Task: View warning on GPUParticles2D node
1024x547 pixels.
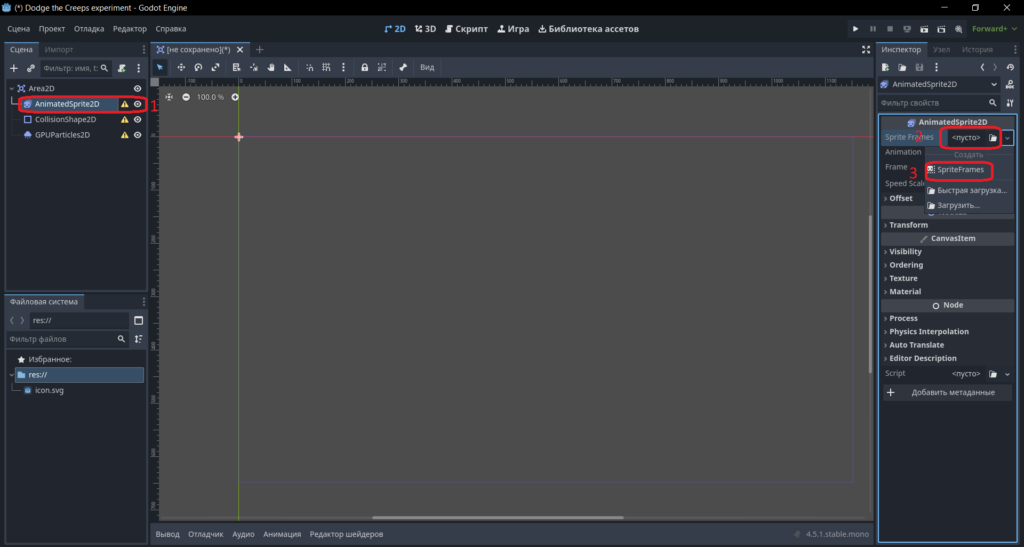Action: 125,135
